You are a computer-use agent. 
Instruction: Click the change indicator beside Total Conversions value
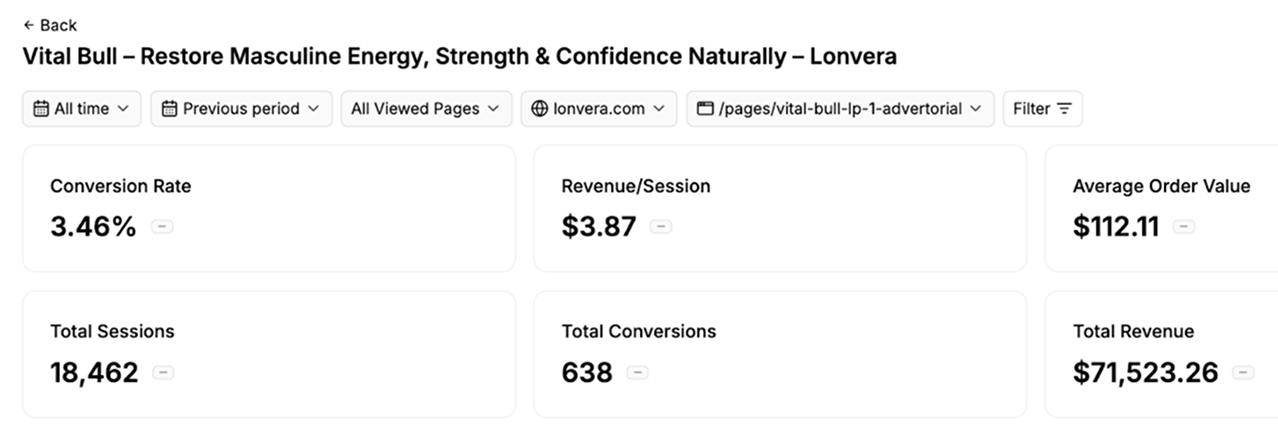637,373
